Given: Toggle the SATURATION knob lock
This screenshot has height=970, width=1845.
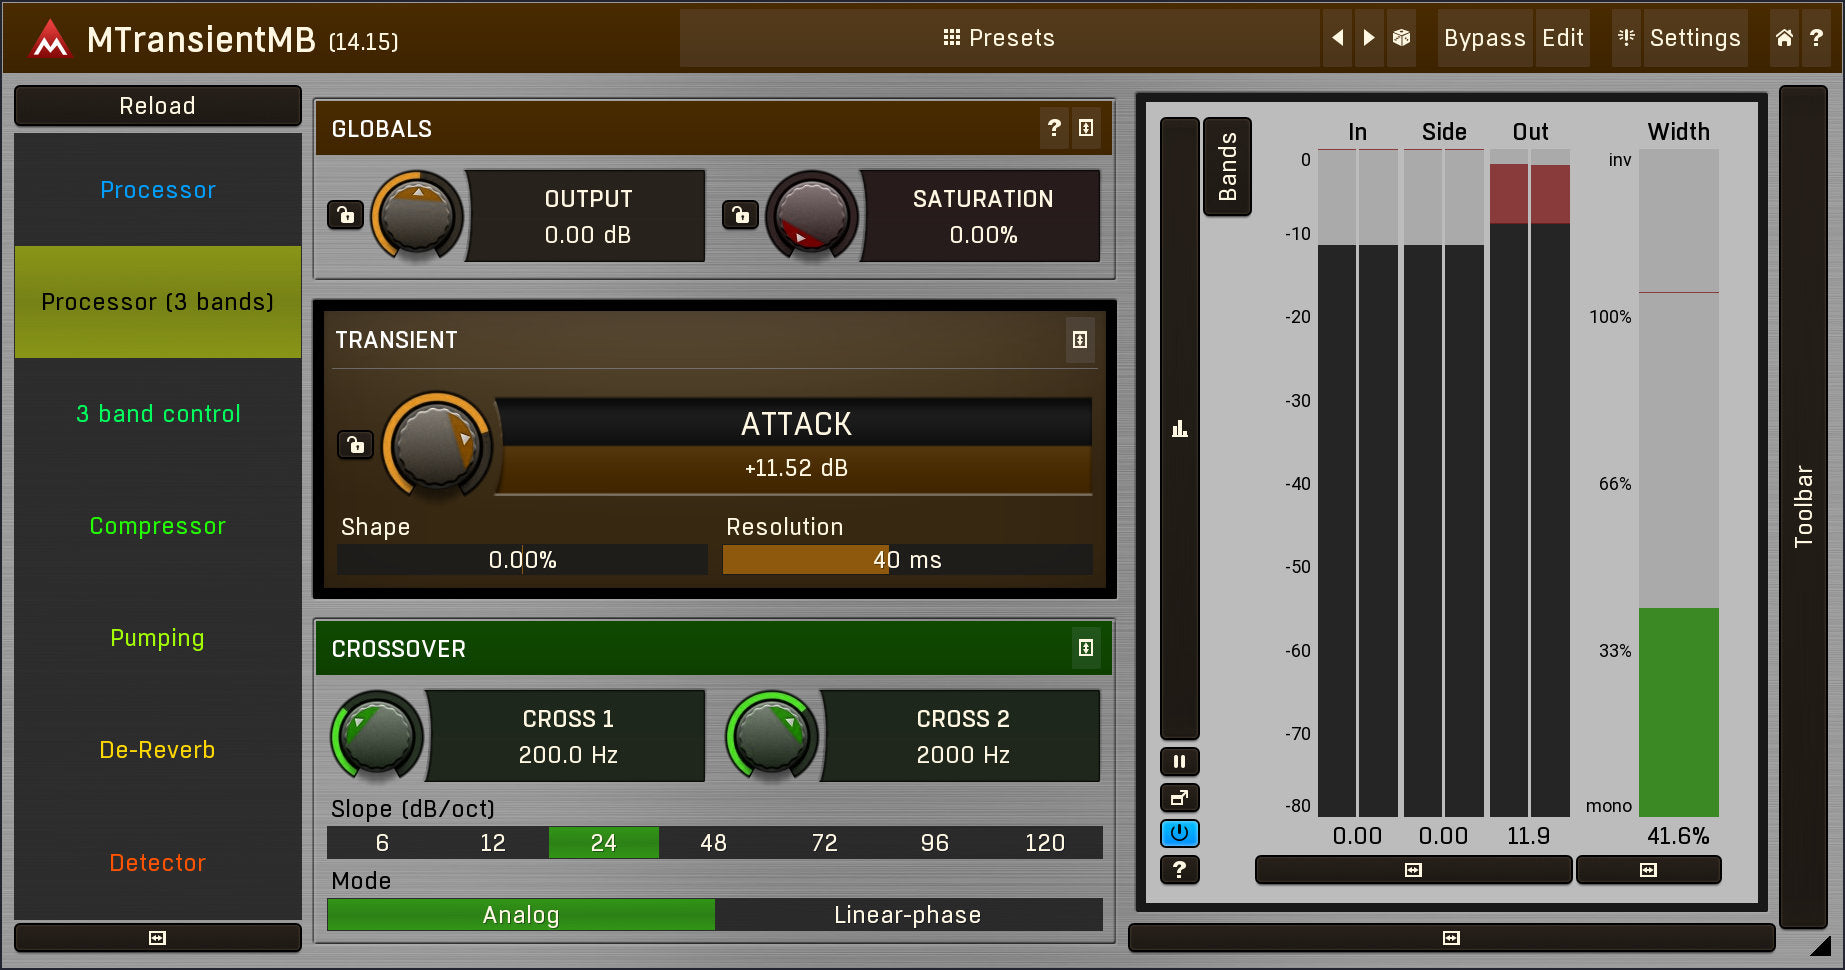Looking at the screenshot, I should 740,215.
